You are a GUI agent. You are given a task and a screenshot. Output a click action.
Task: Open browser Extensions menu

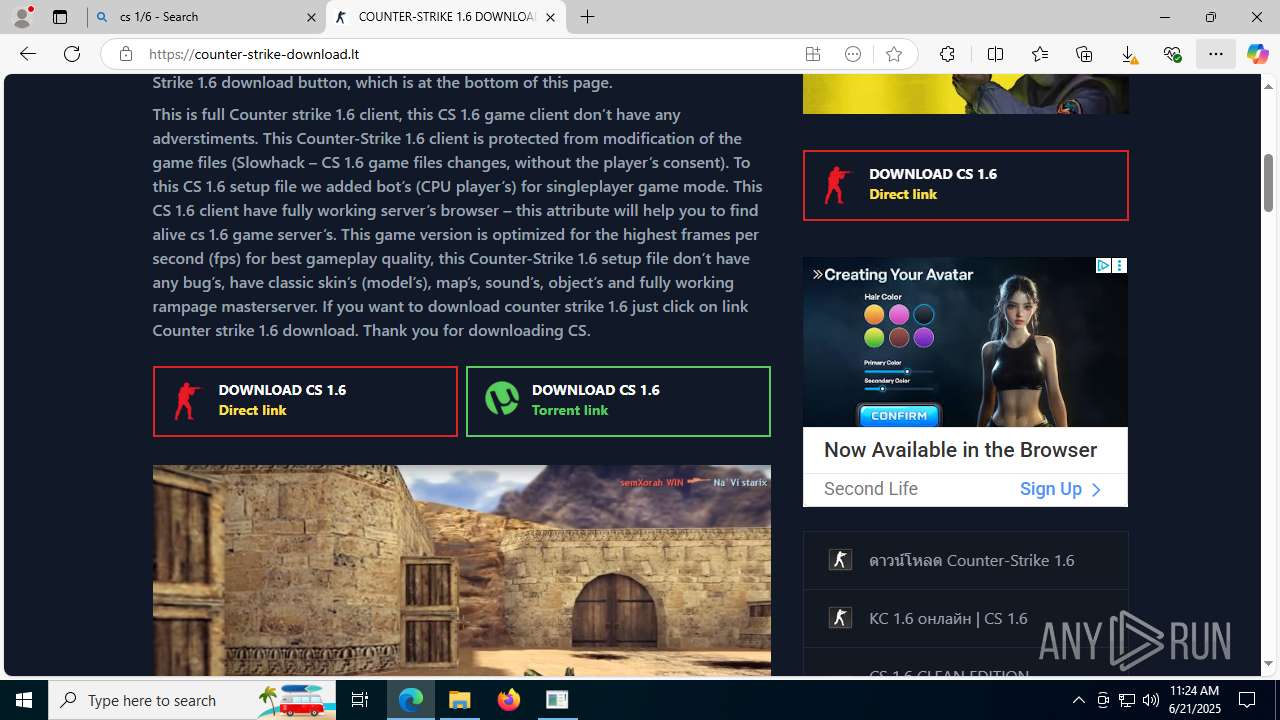pyautogui.click(x=947, y=54)
